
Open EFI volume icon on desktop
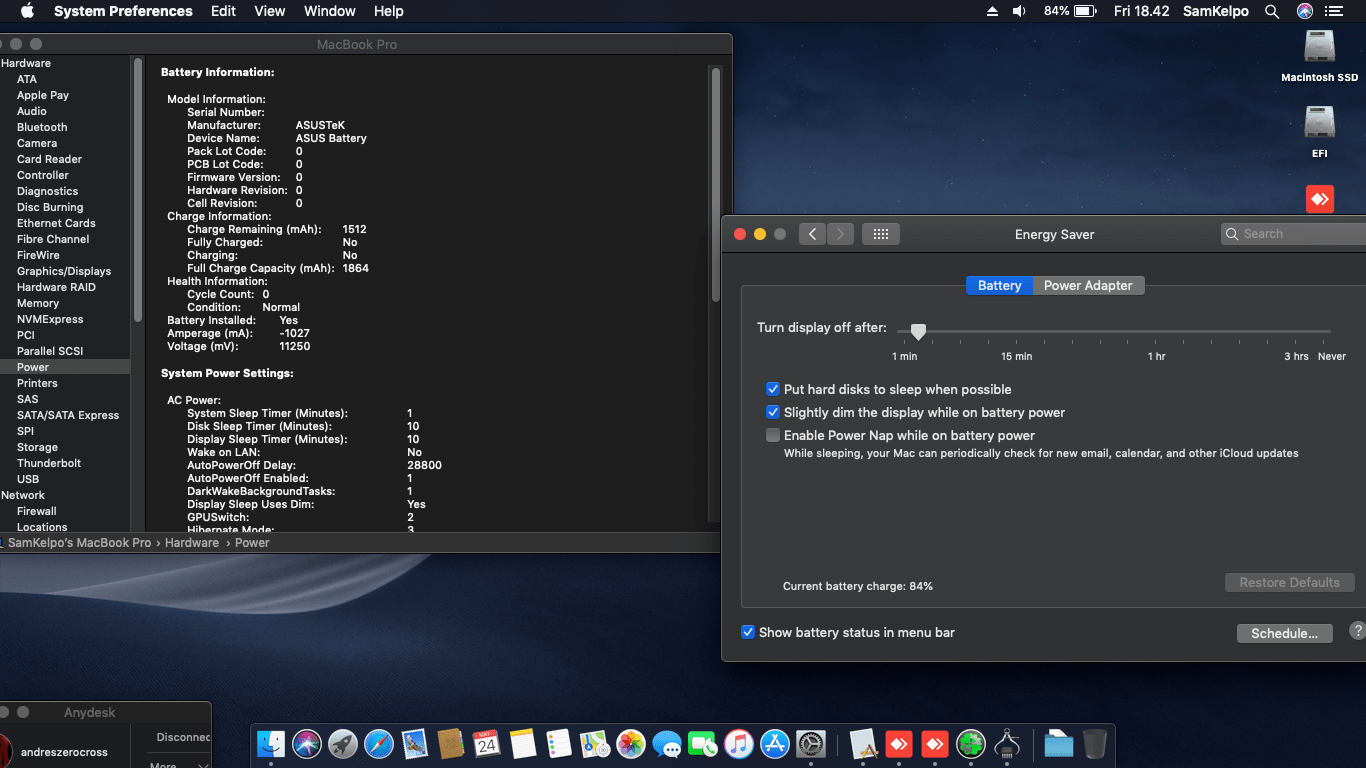coord(1320,124)
